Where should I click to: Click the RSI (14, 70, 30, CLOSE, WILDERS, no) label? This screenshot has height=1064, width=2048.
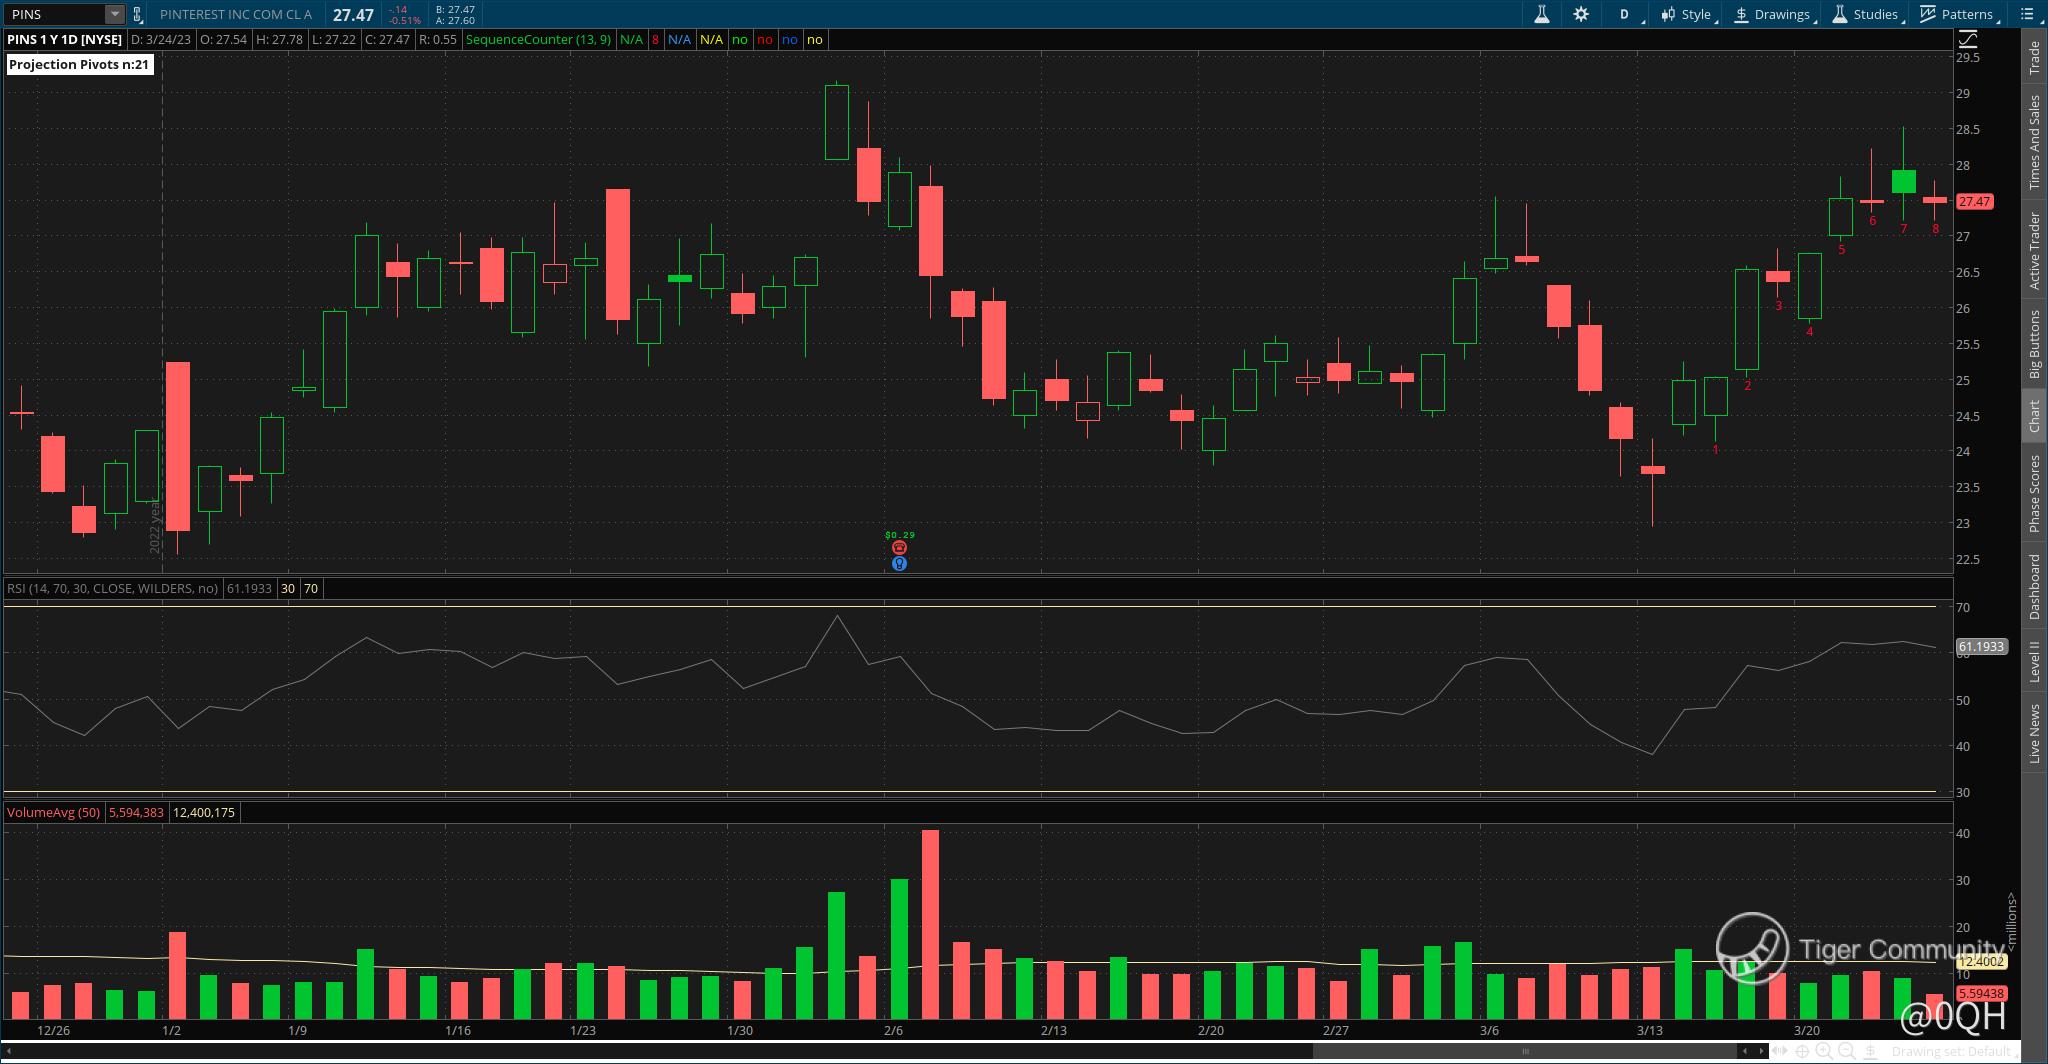(112, 588)
